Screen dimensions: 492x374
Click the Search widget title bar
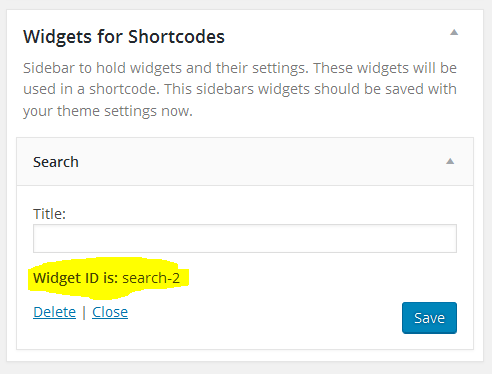click(245, 162)
